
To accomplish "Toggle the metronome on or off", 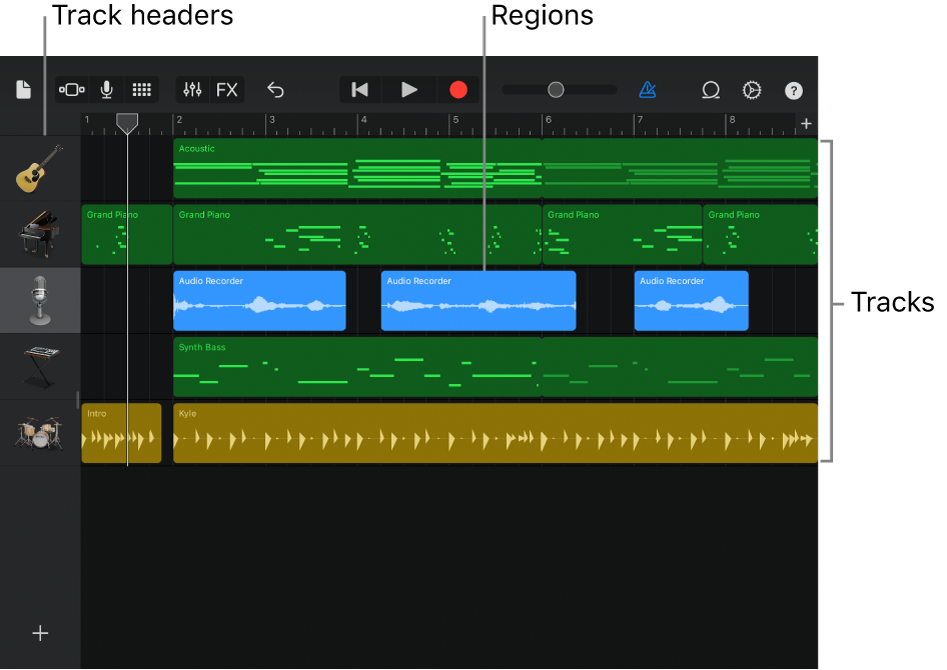I will pos(648,90).
